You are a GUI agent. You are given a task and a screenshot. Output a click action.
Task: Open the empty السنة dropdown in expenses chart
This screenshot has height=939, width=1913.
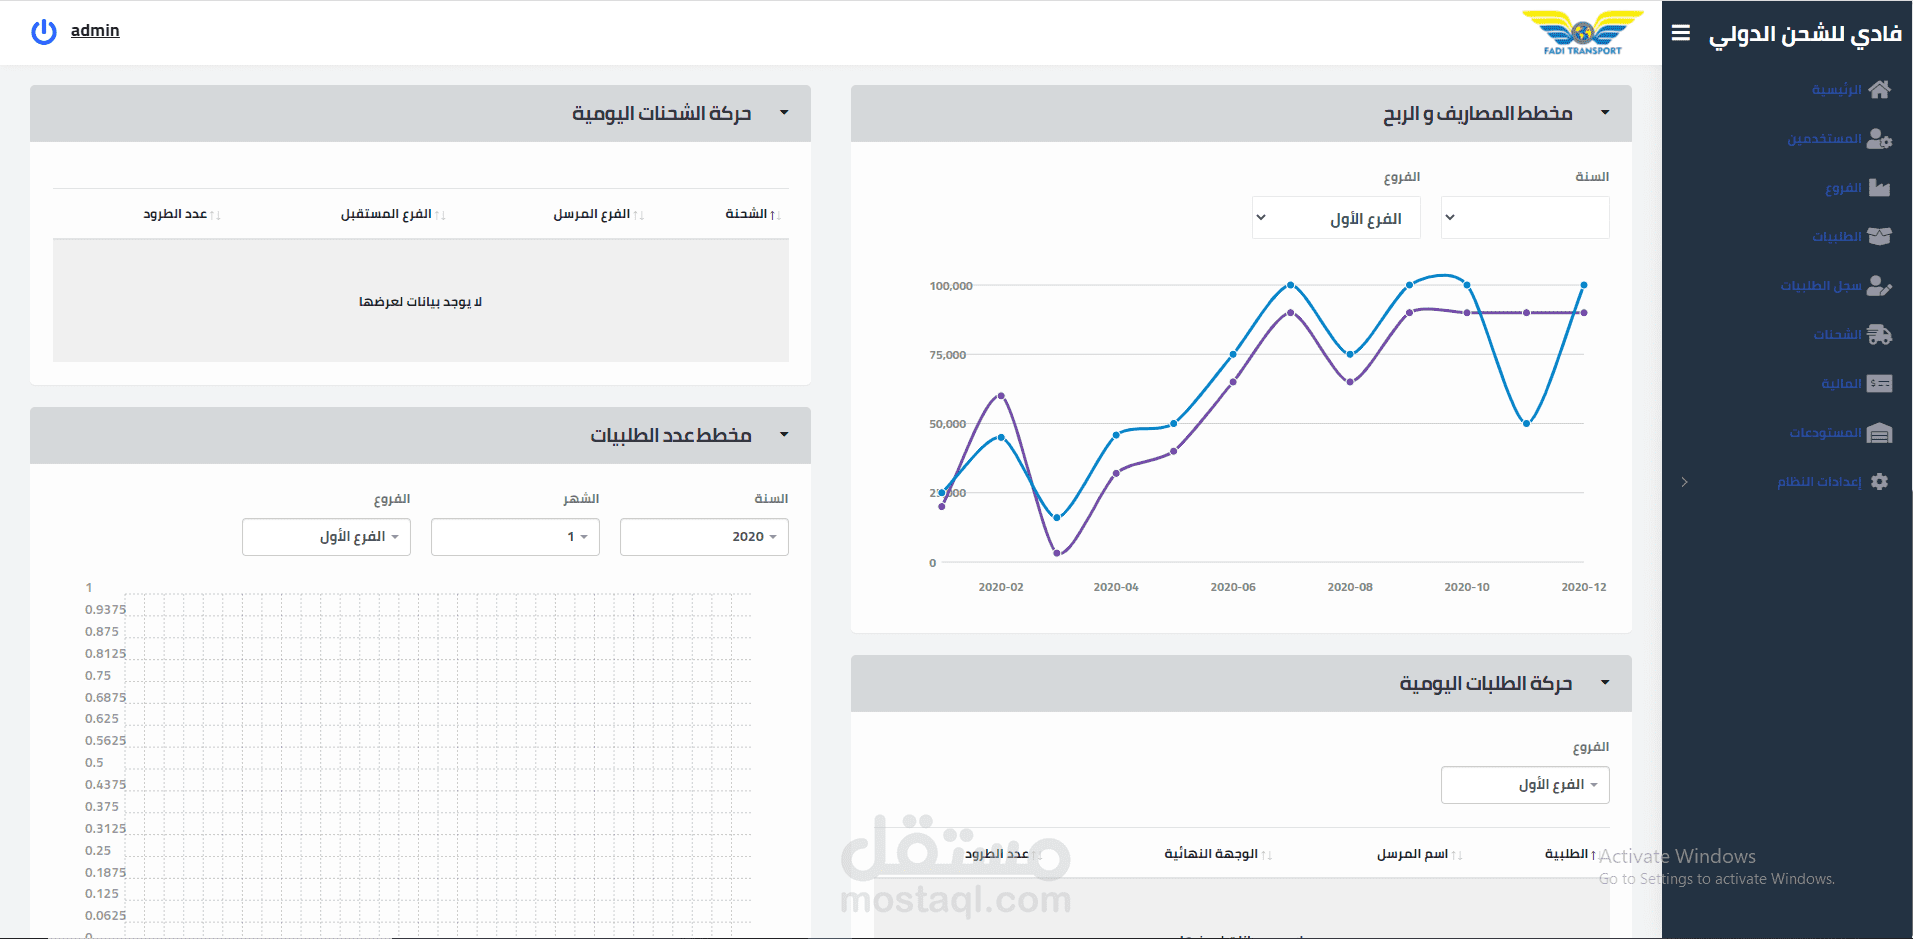pyautogui.click(x=1525, y=217)
